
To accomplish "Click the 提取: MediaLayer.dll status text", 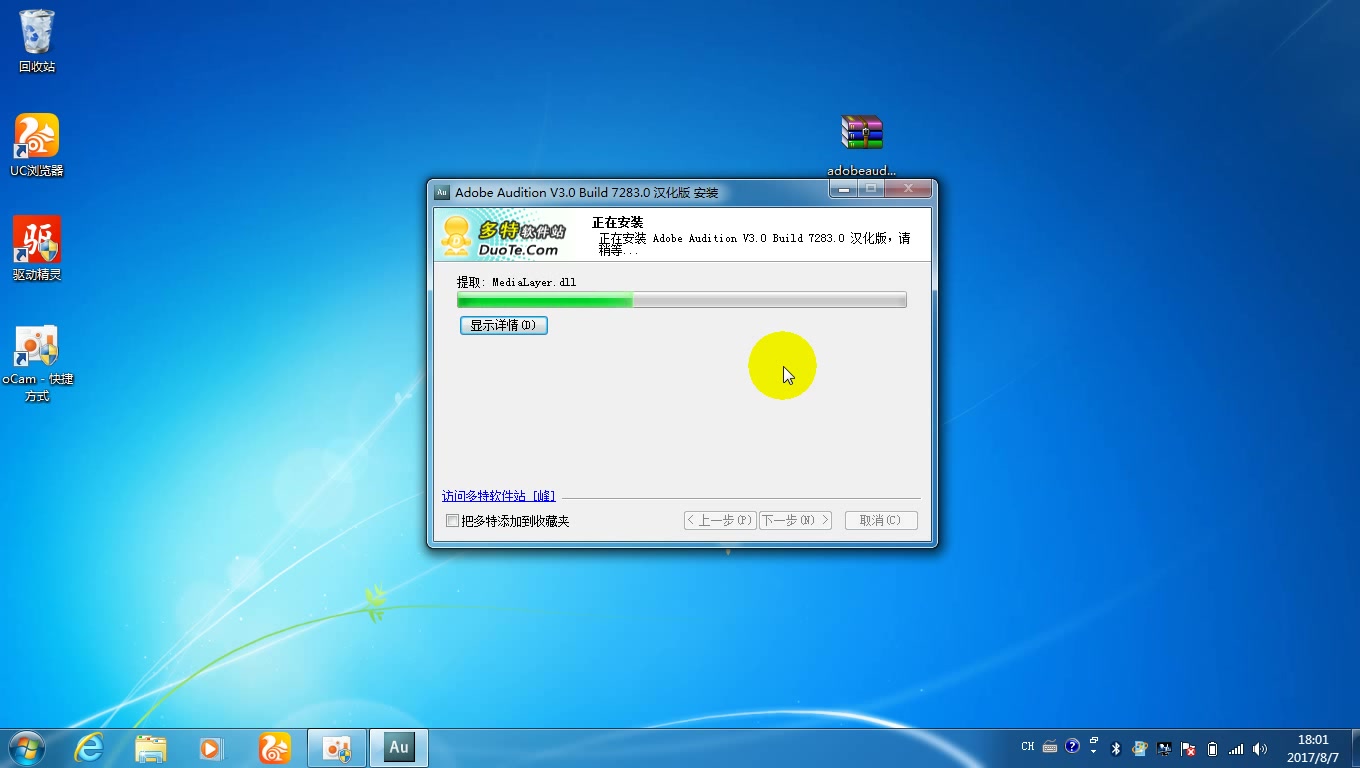I will [516, 282].
